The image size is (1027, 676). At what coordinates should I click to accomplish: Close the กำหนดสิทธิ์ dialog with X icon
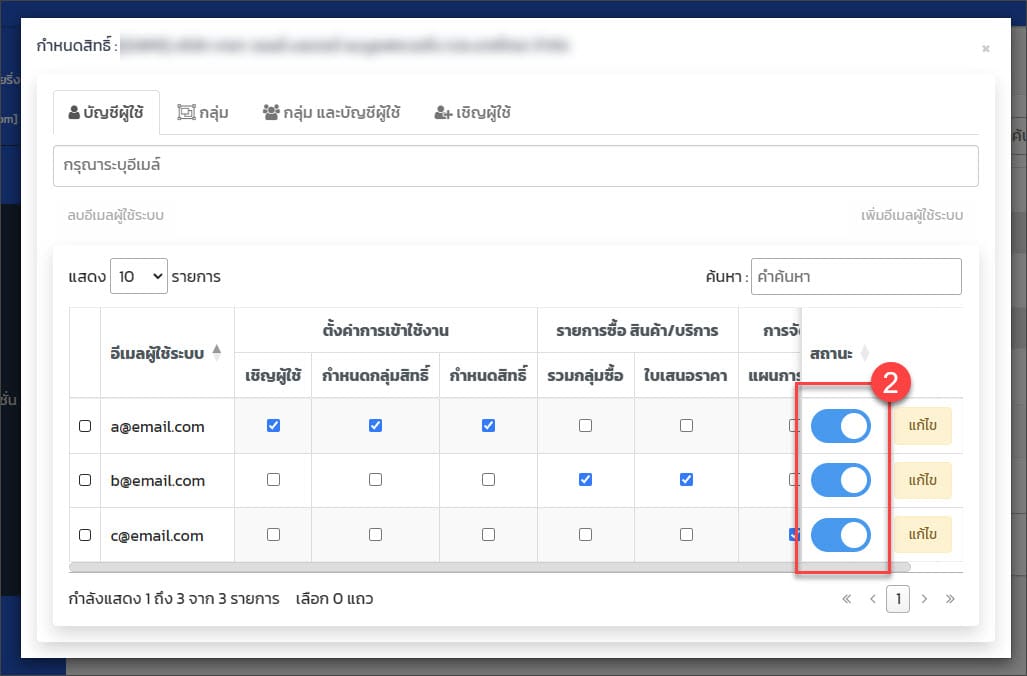point(985,48)
